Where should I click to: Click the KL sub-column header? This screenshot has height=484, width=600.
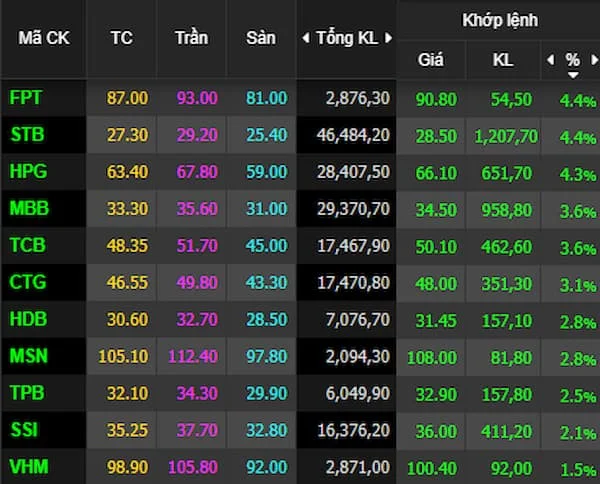[x=503, y=60]
